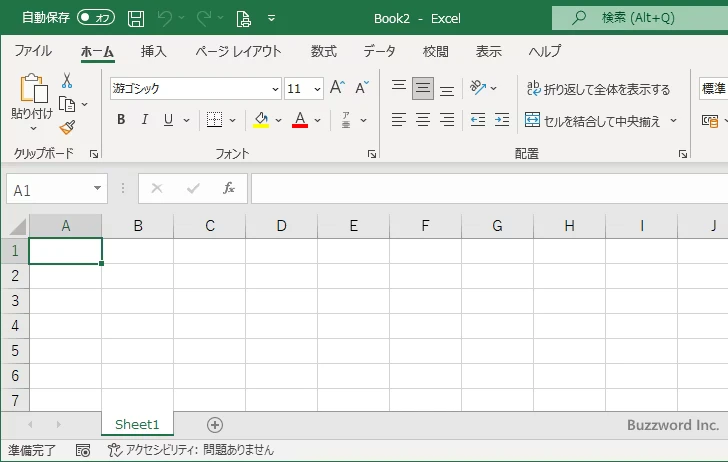Open the ファイル tab
The width and height of the screenshot is (728, 462).
[x=33, y=51]
